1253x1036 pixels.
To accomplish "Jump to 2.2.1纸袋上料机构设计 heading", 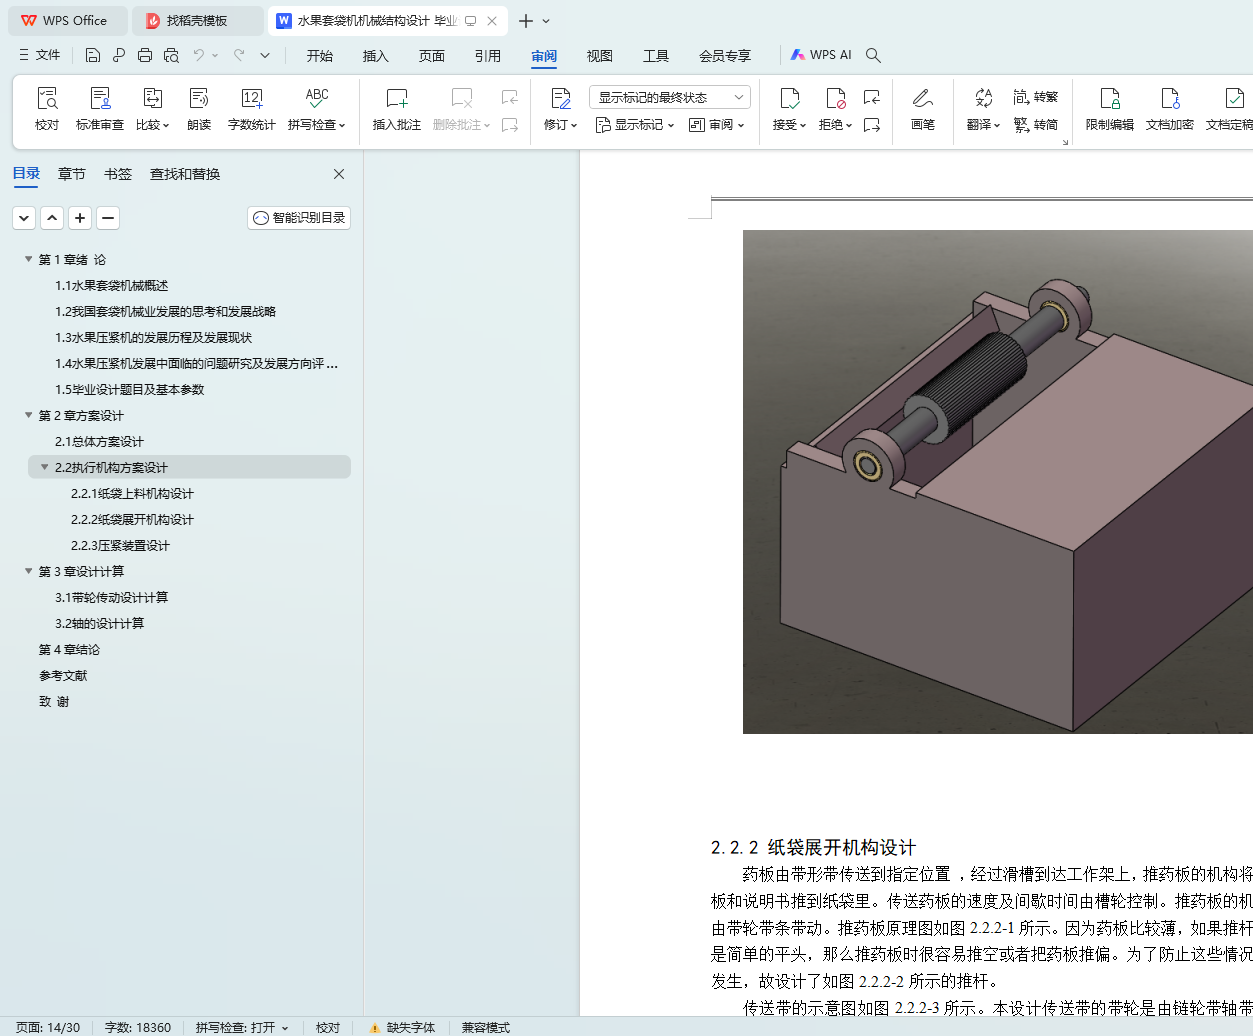I will click(x=132, y=493).
